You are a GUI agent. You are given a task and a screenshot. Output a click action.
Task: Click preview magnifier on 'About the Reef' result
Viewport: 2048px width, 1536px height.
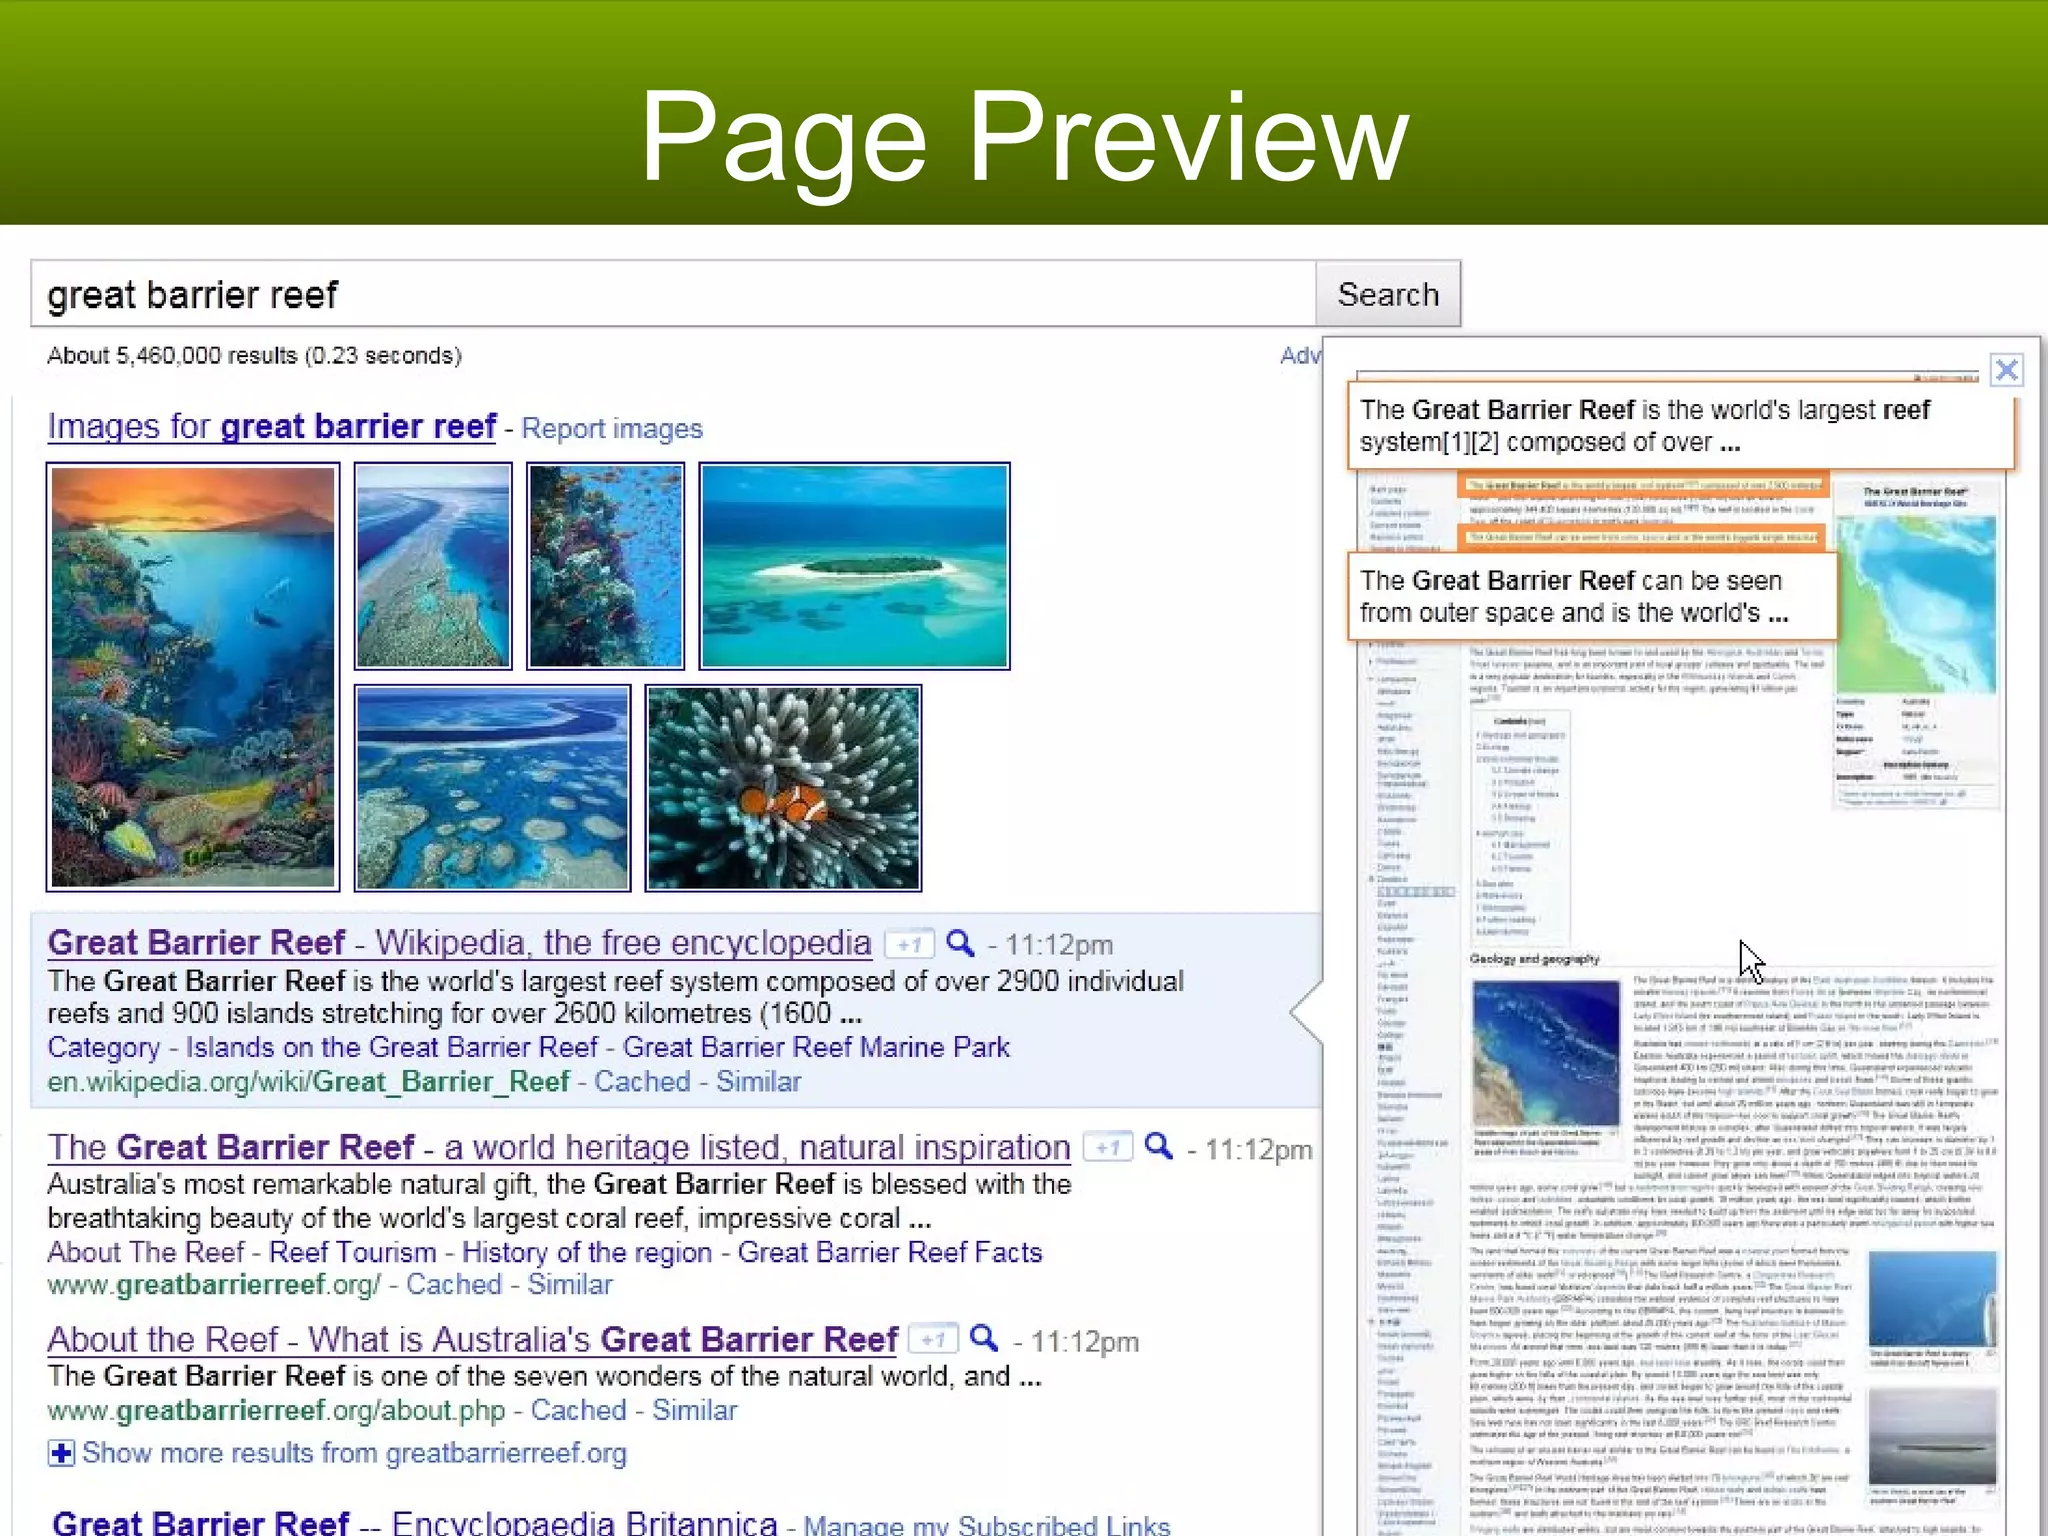(x=985, y=1338)
